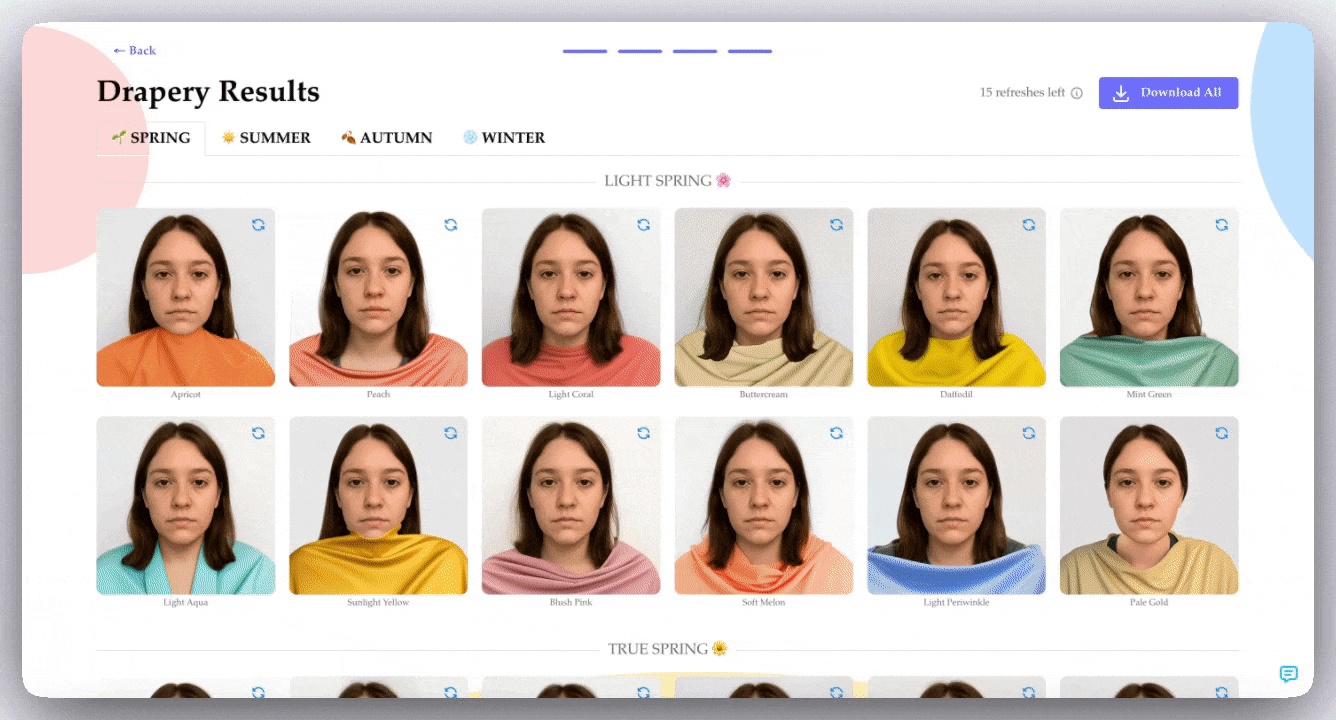Select the Winter tab
This screenshot has height=720, width=1336.
(504, 138)
